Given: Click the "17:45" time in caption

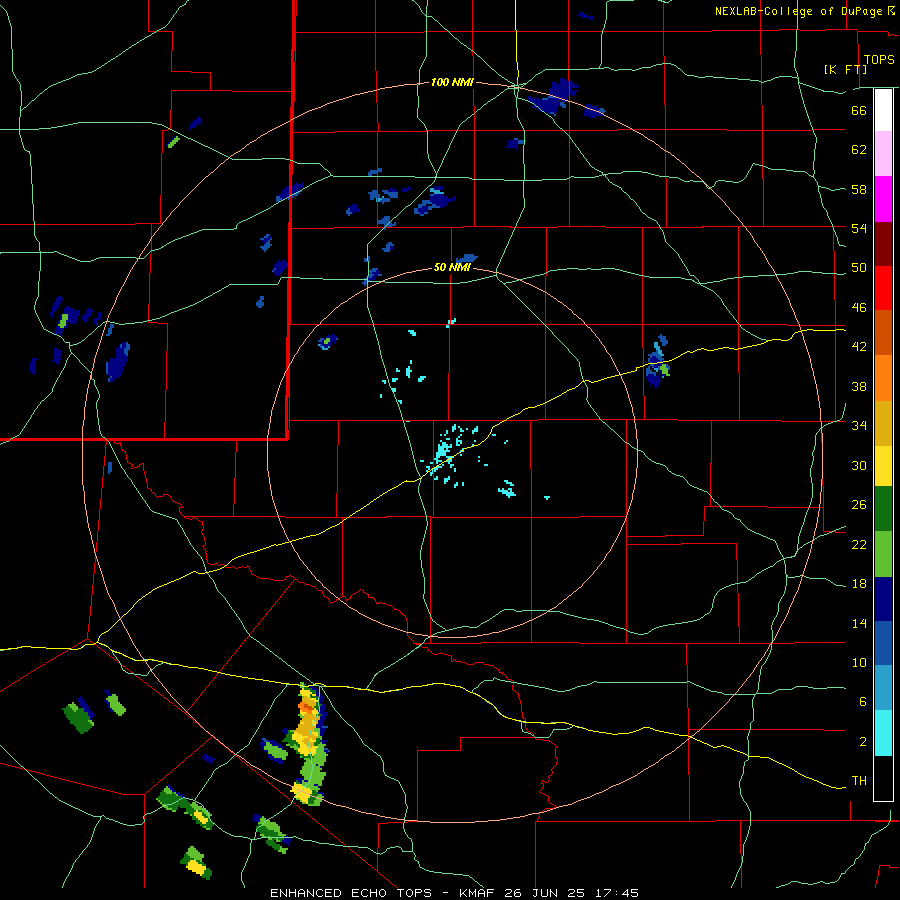Looking at the screenshot, I should tap(615, 893).
